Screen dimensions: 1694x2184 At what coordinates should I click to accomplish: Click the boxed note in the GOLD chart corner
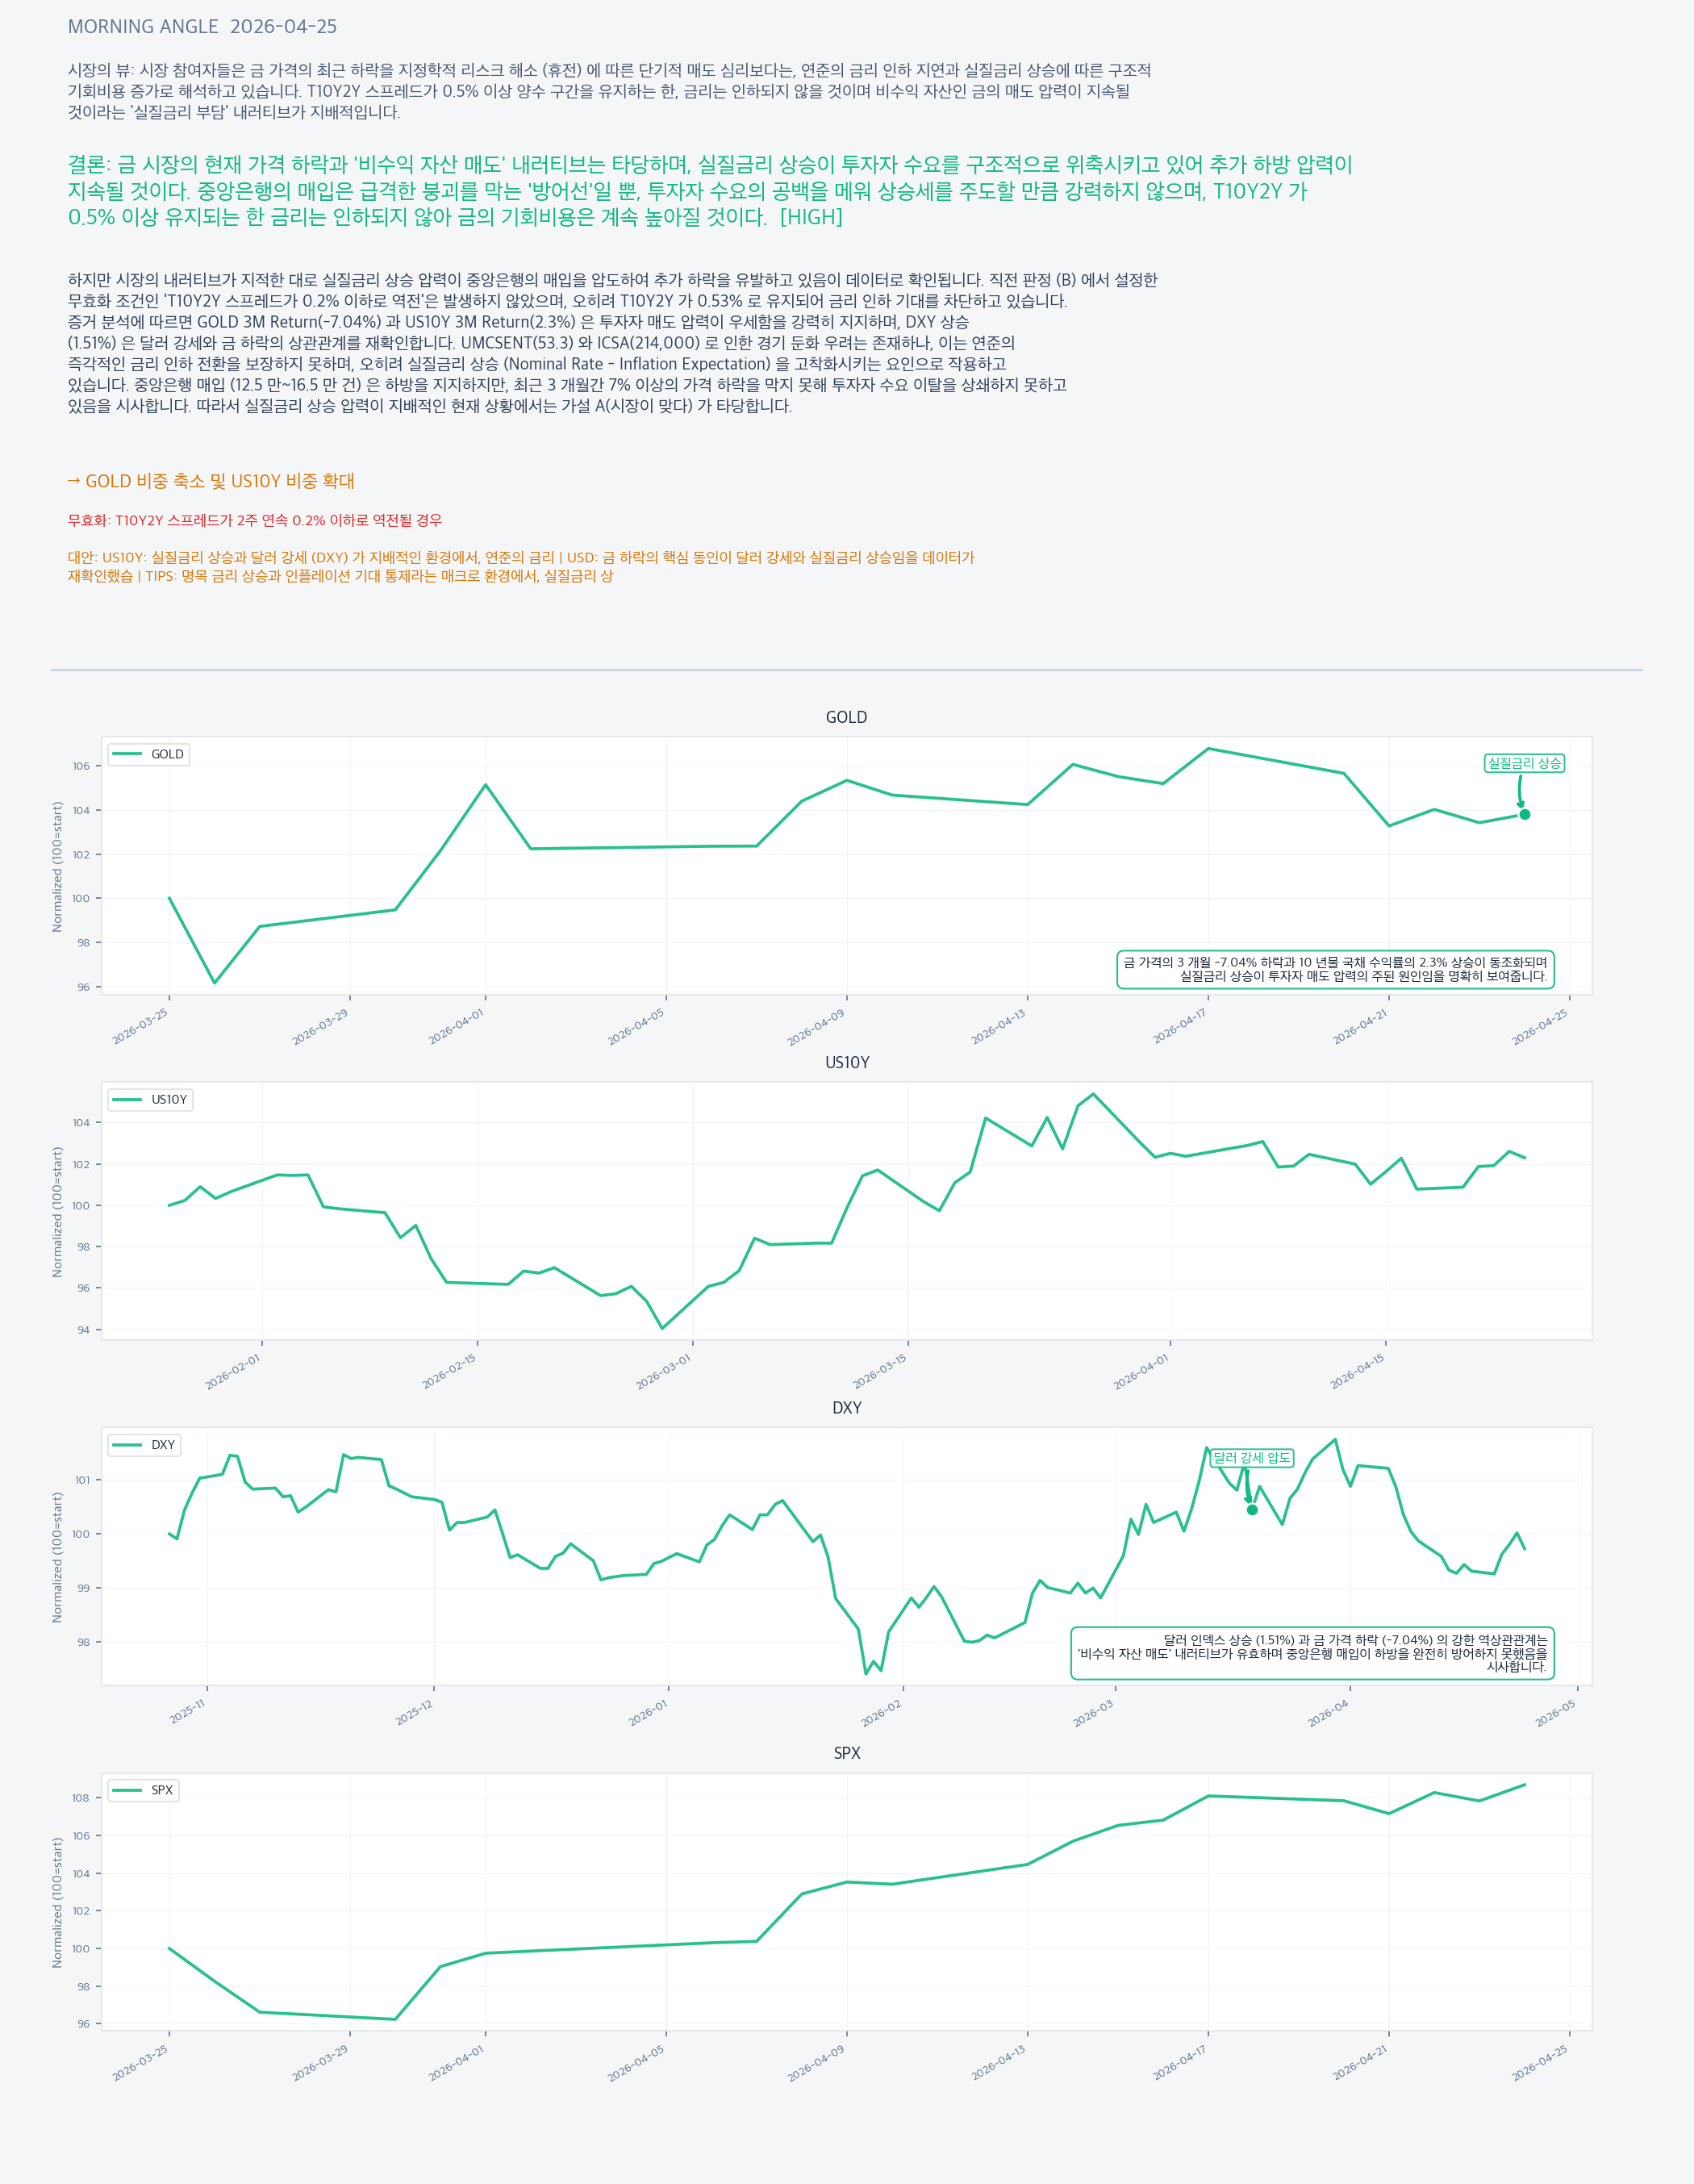1335,969
